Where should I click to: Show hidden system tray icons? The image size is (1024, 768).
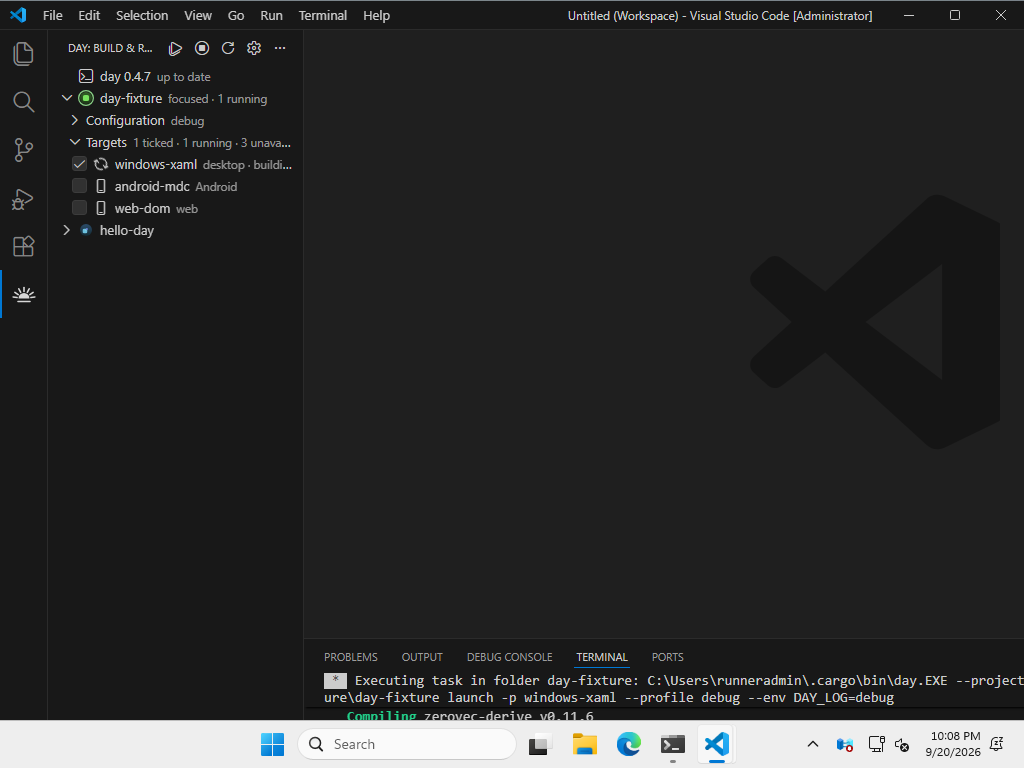(812, 744)
